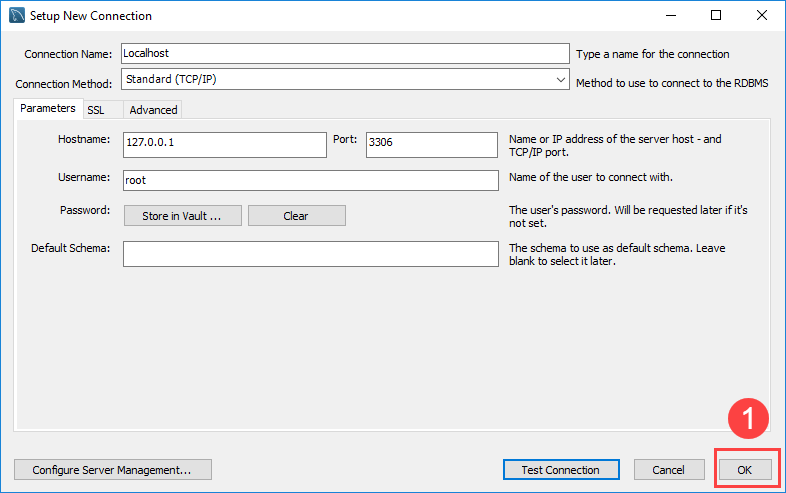Open Configure Server Management
The width and height of the screenshot is (786, 493).
(x=113, y=469)
